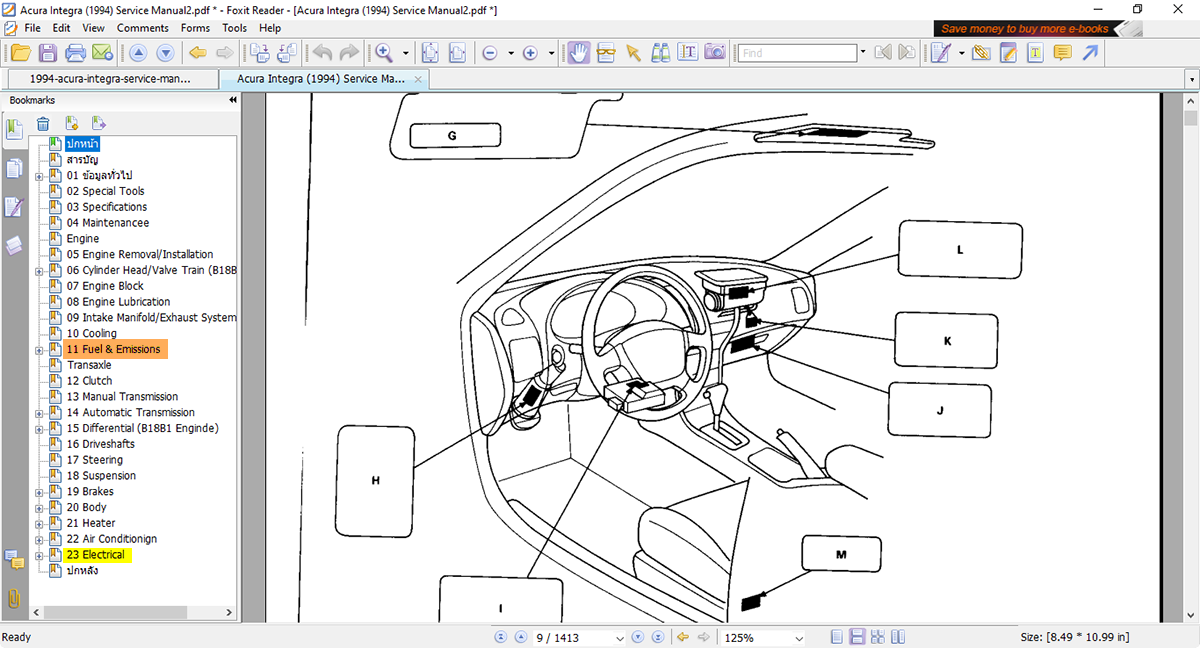Click into the Find search field
This screenshot has width=1200, height=648.
[x=797, y=53]
